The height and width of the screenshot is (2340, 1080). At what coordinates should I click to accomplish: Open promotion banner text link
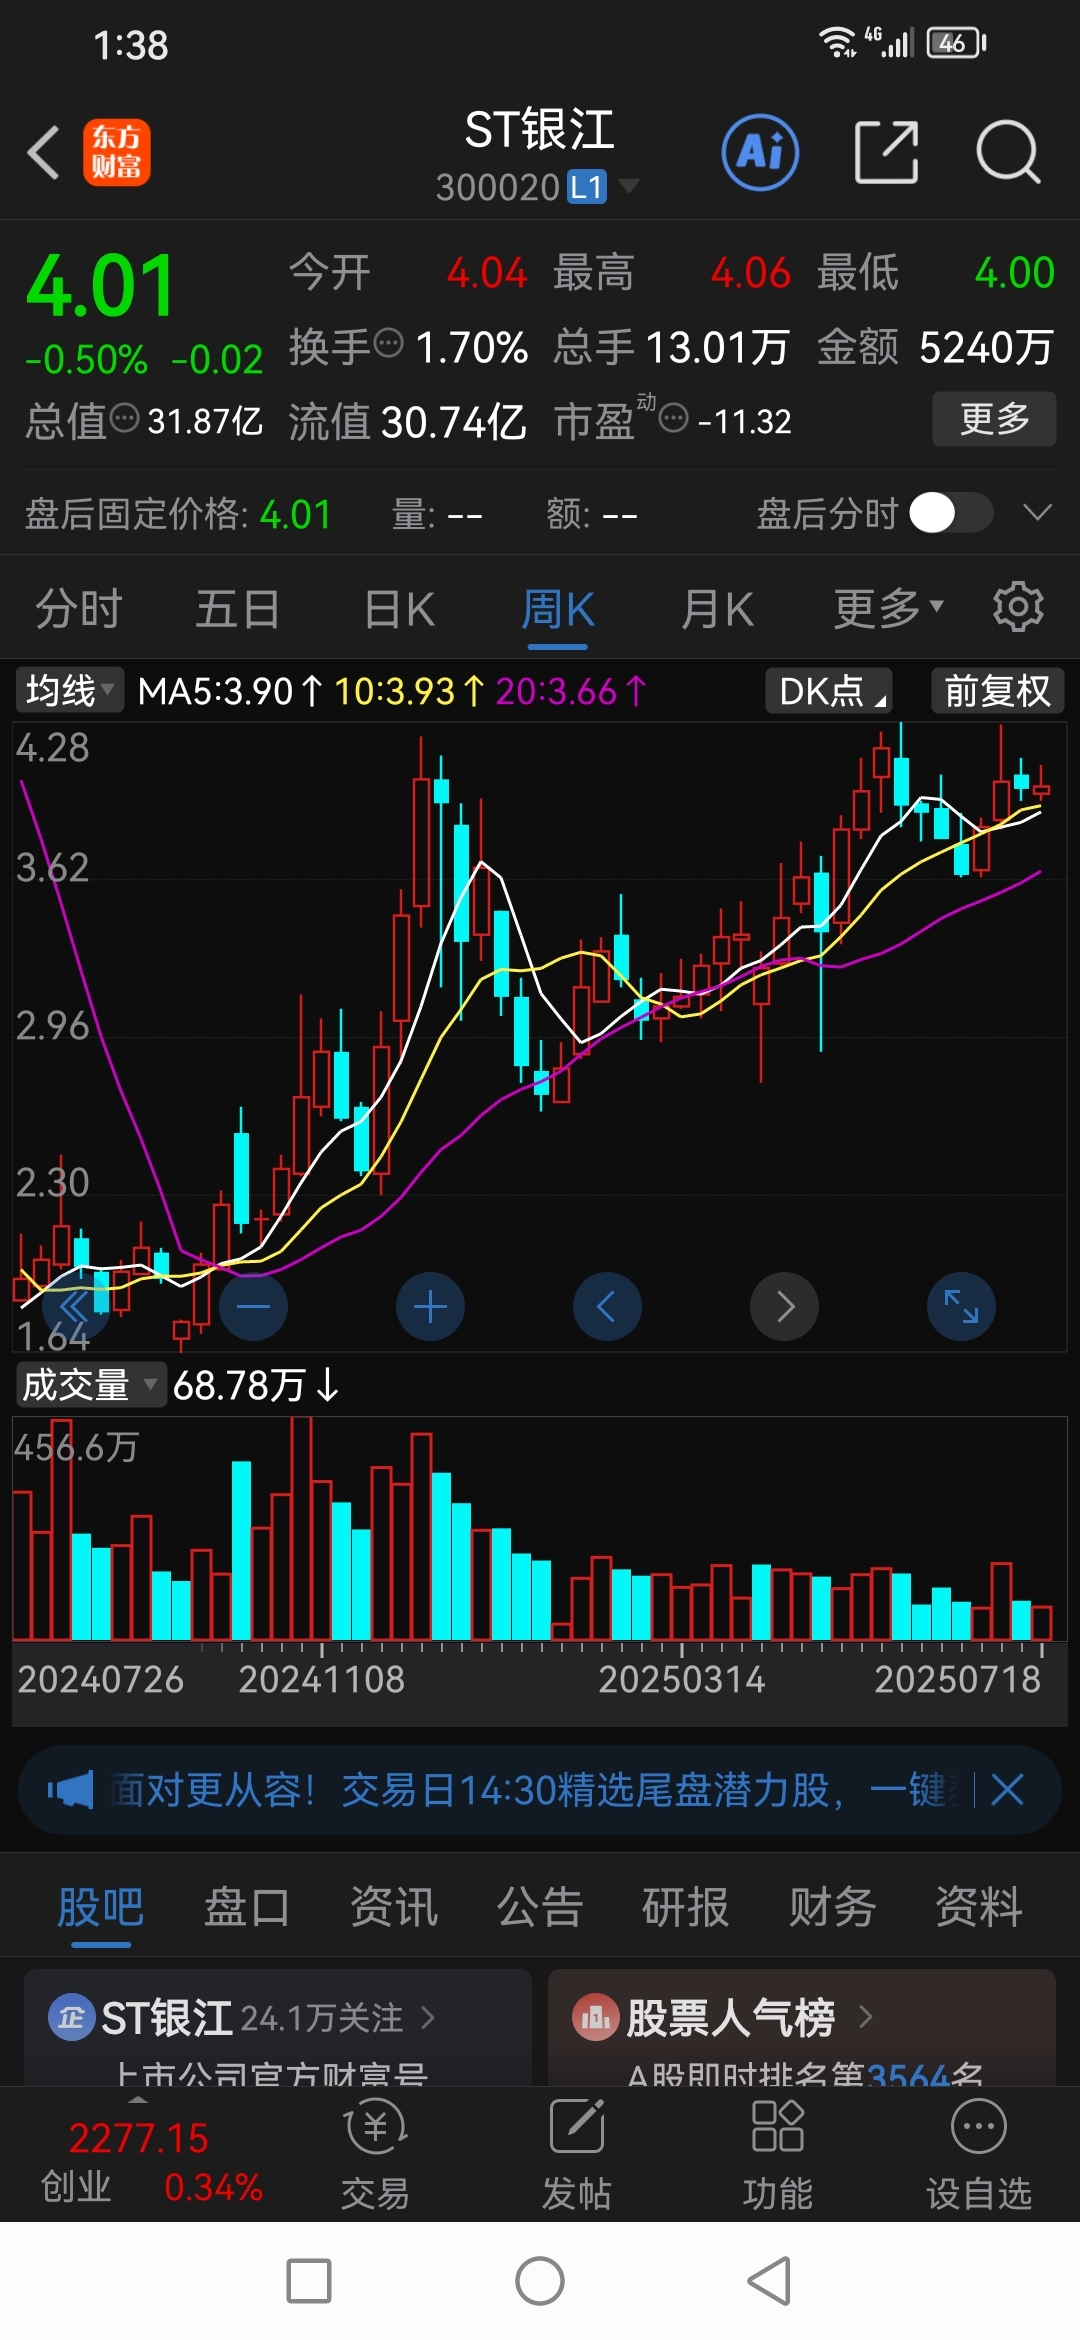[535, 1789]
